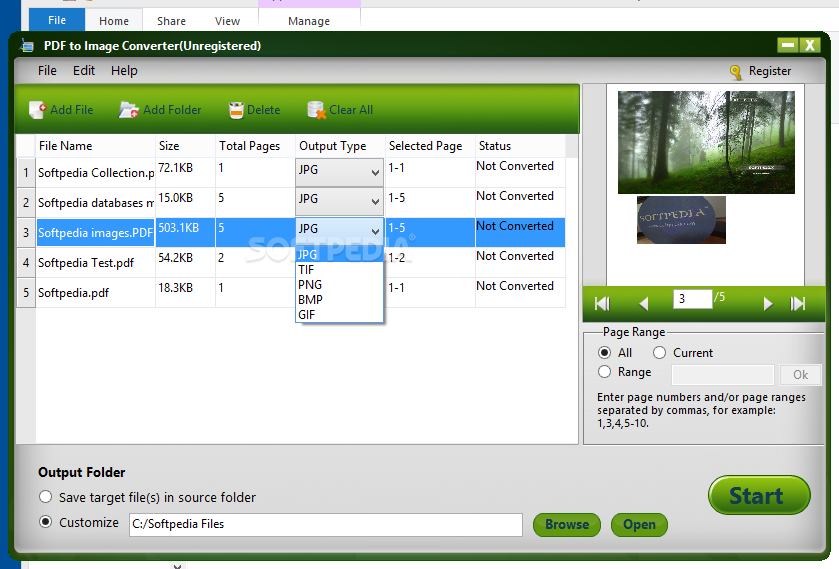This screenshot has width=839, height=569.
Task: Click the Delete trash icon
Action: click(236, 110)
